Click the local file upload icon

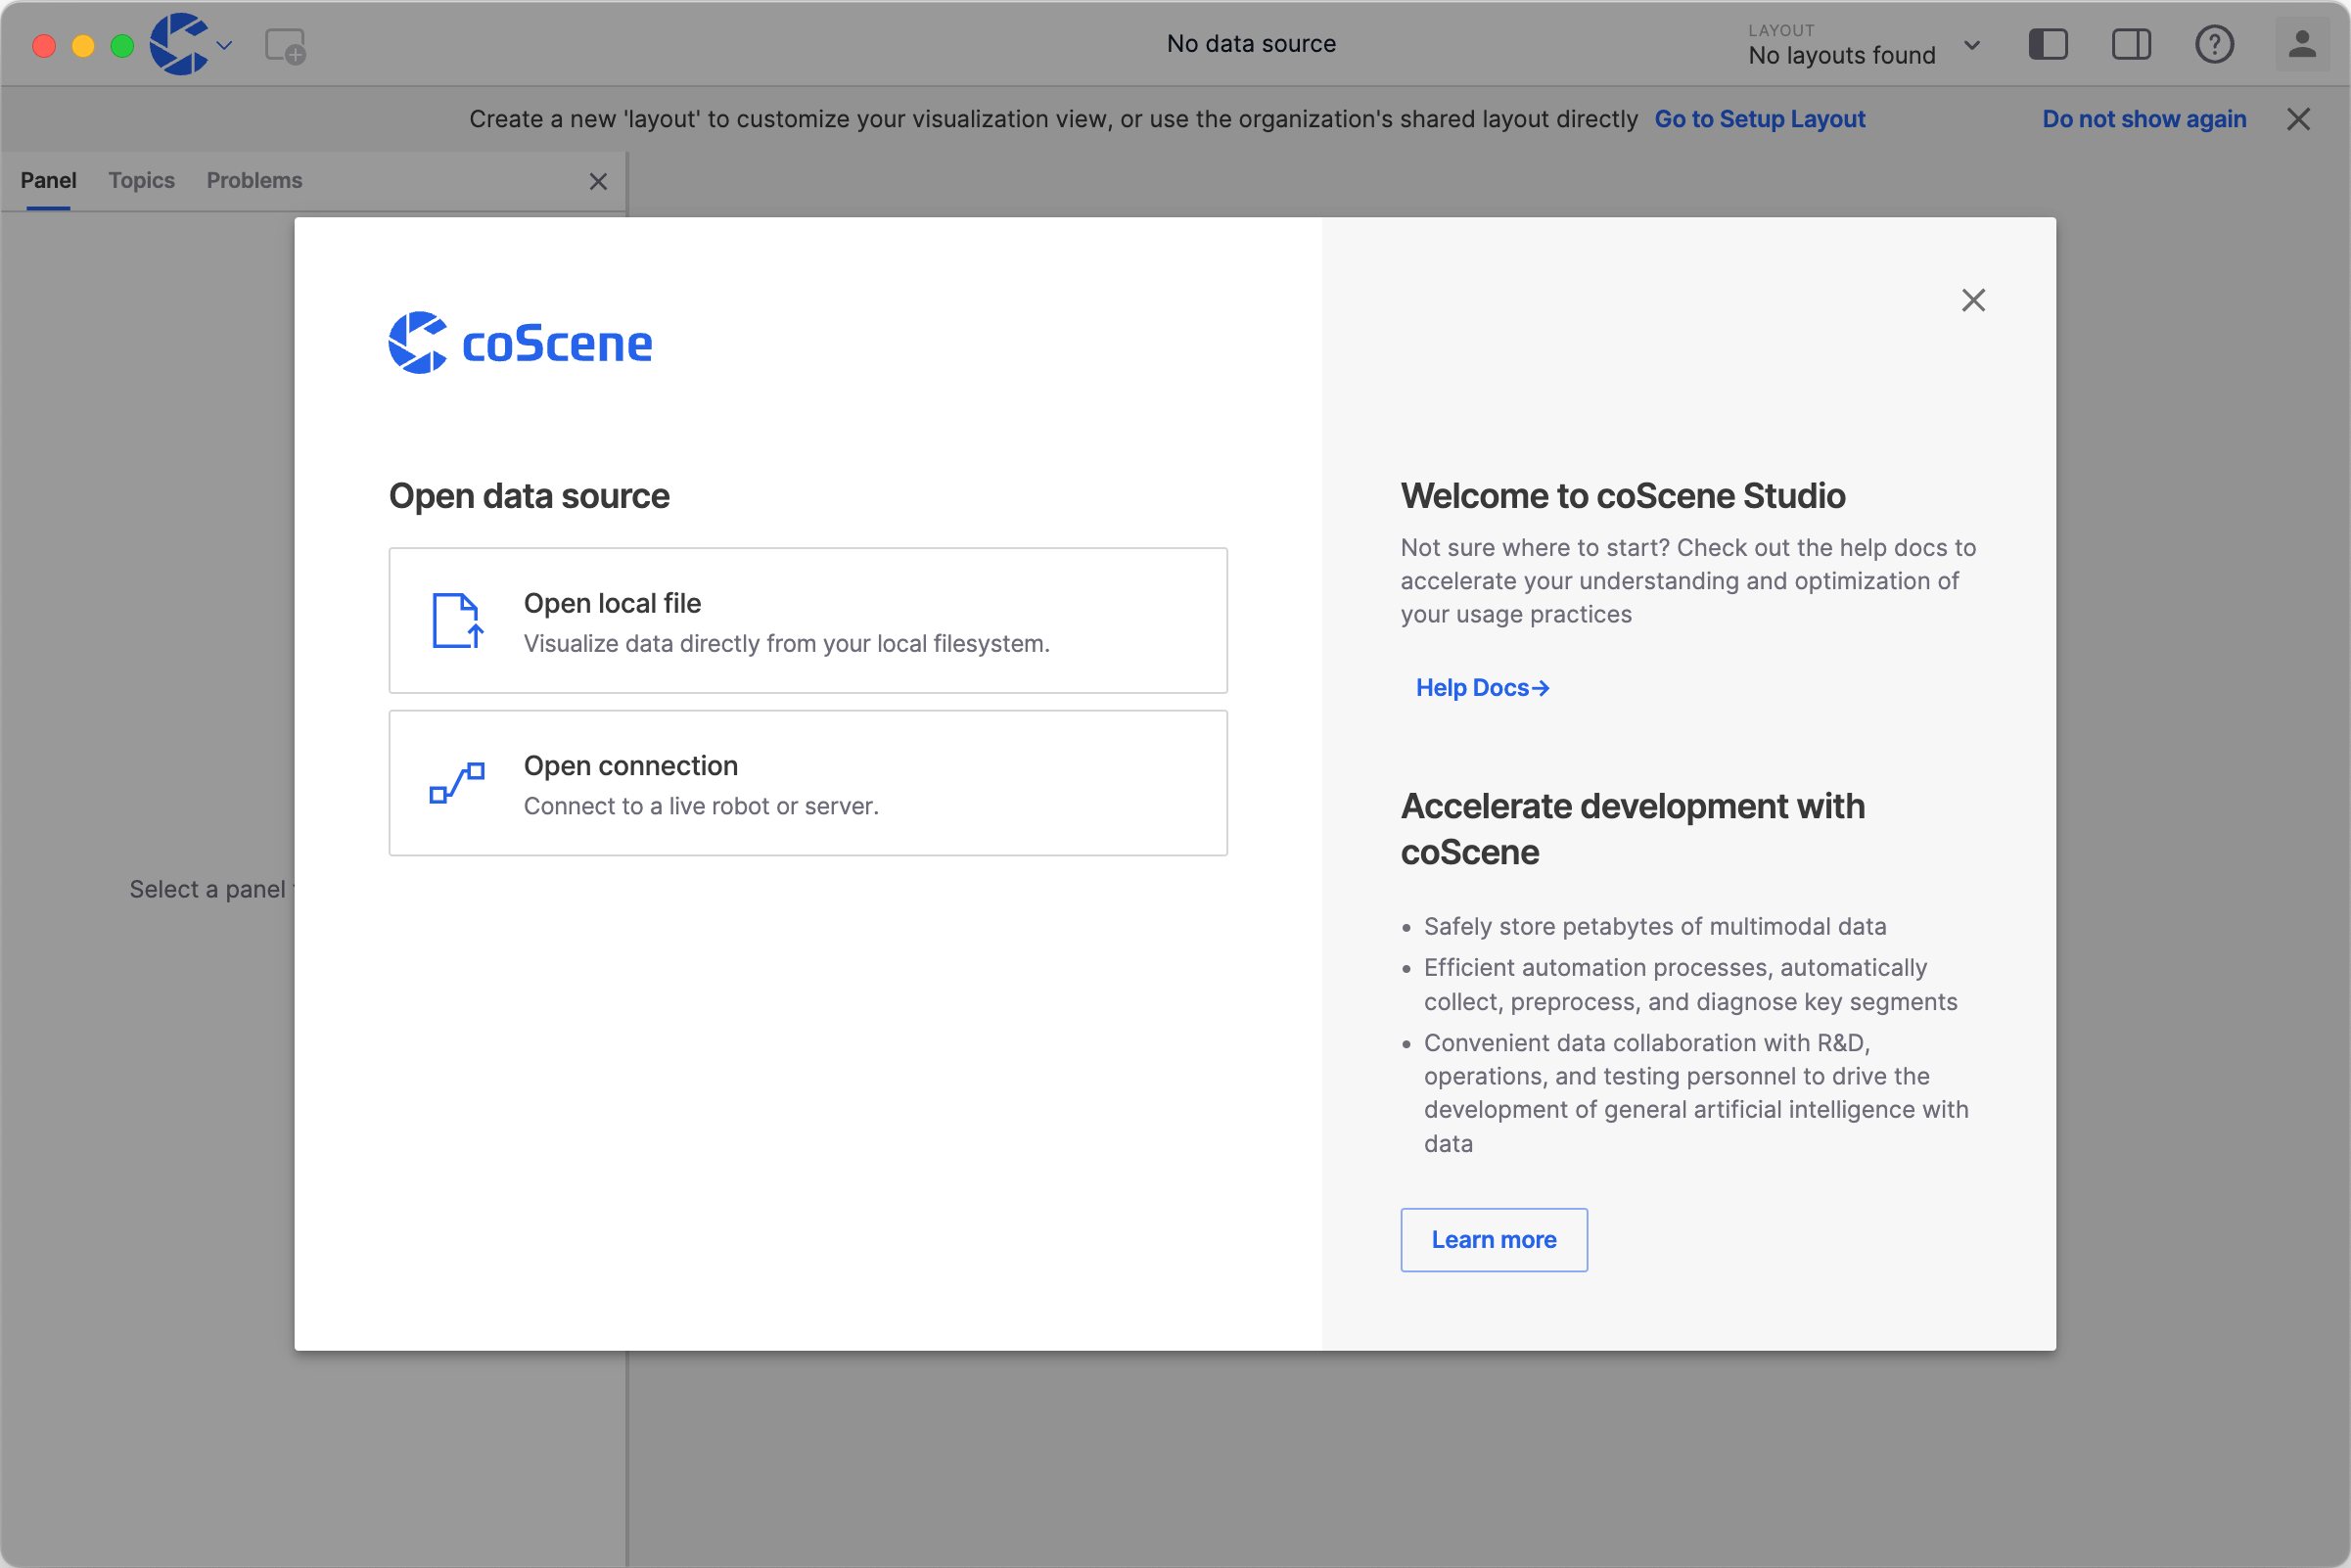tap(458, 620)
